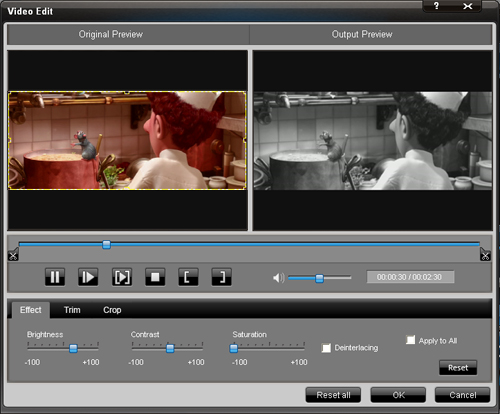Screen dimensions: 500x414
Task: Click the timeline playhead handle
Action: coord(106,245)
